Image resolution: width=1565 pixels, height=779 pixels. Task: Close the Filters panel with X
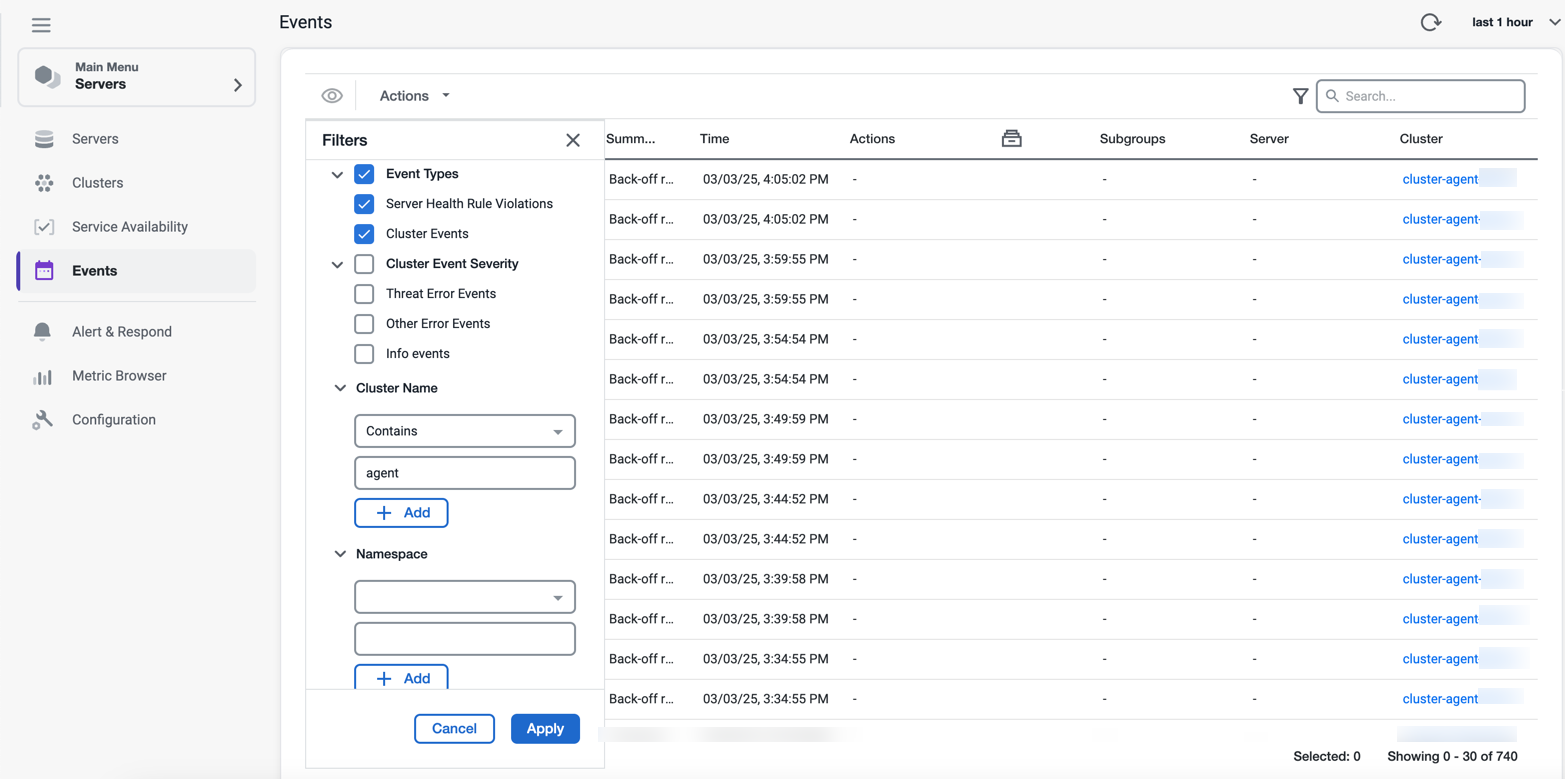573,140
